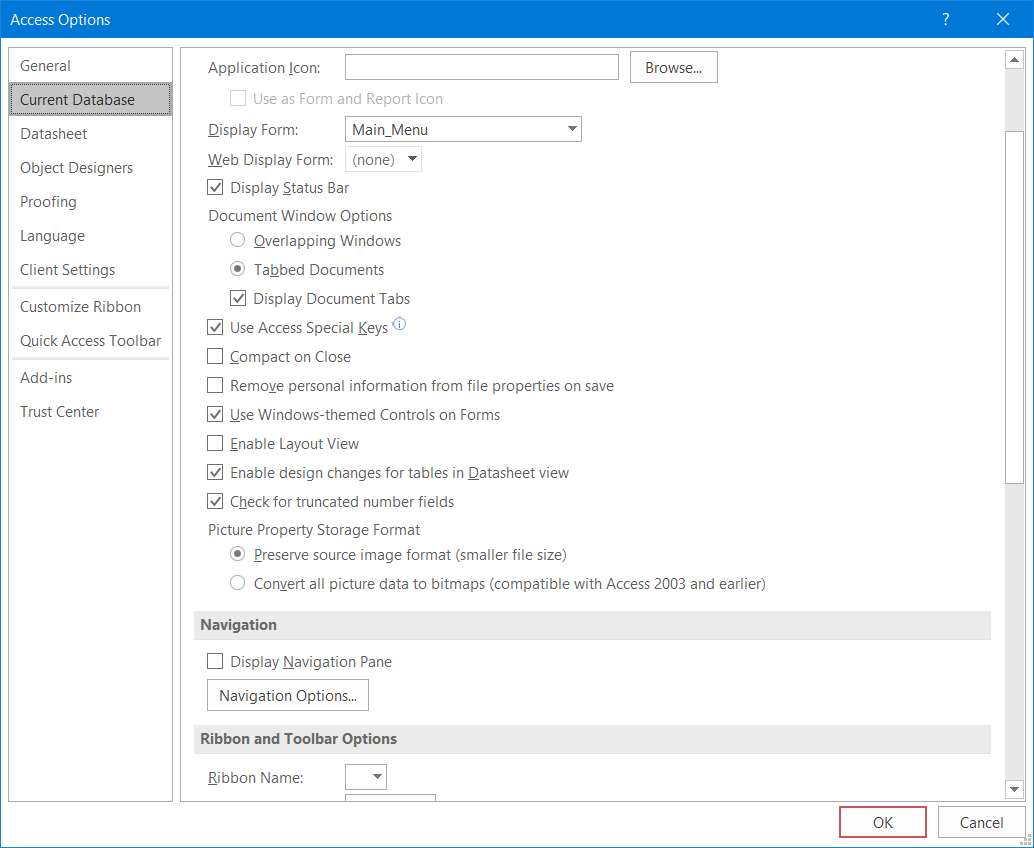The image size is (1034, 848).
Task: Open the Ribbon Name dropdown
Action: click(377, 778)
